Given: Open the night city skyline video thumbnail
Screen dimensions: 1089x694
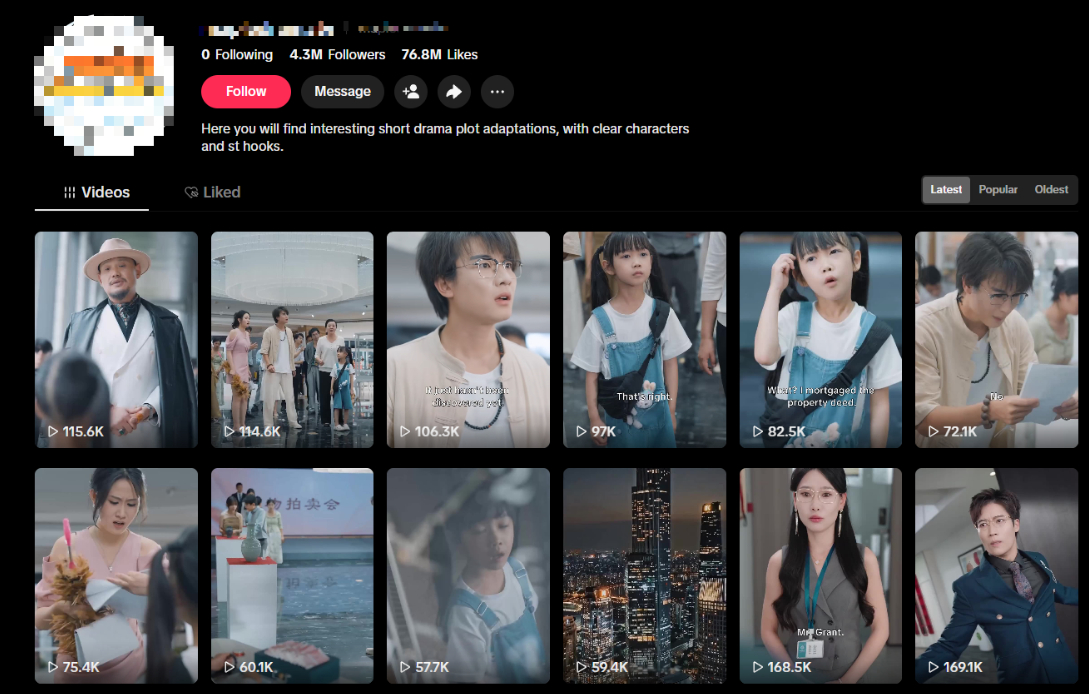Looking at the screenshot, I should [x=644, y=575].
